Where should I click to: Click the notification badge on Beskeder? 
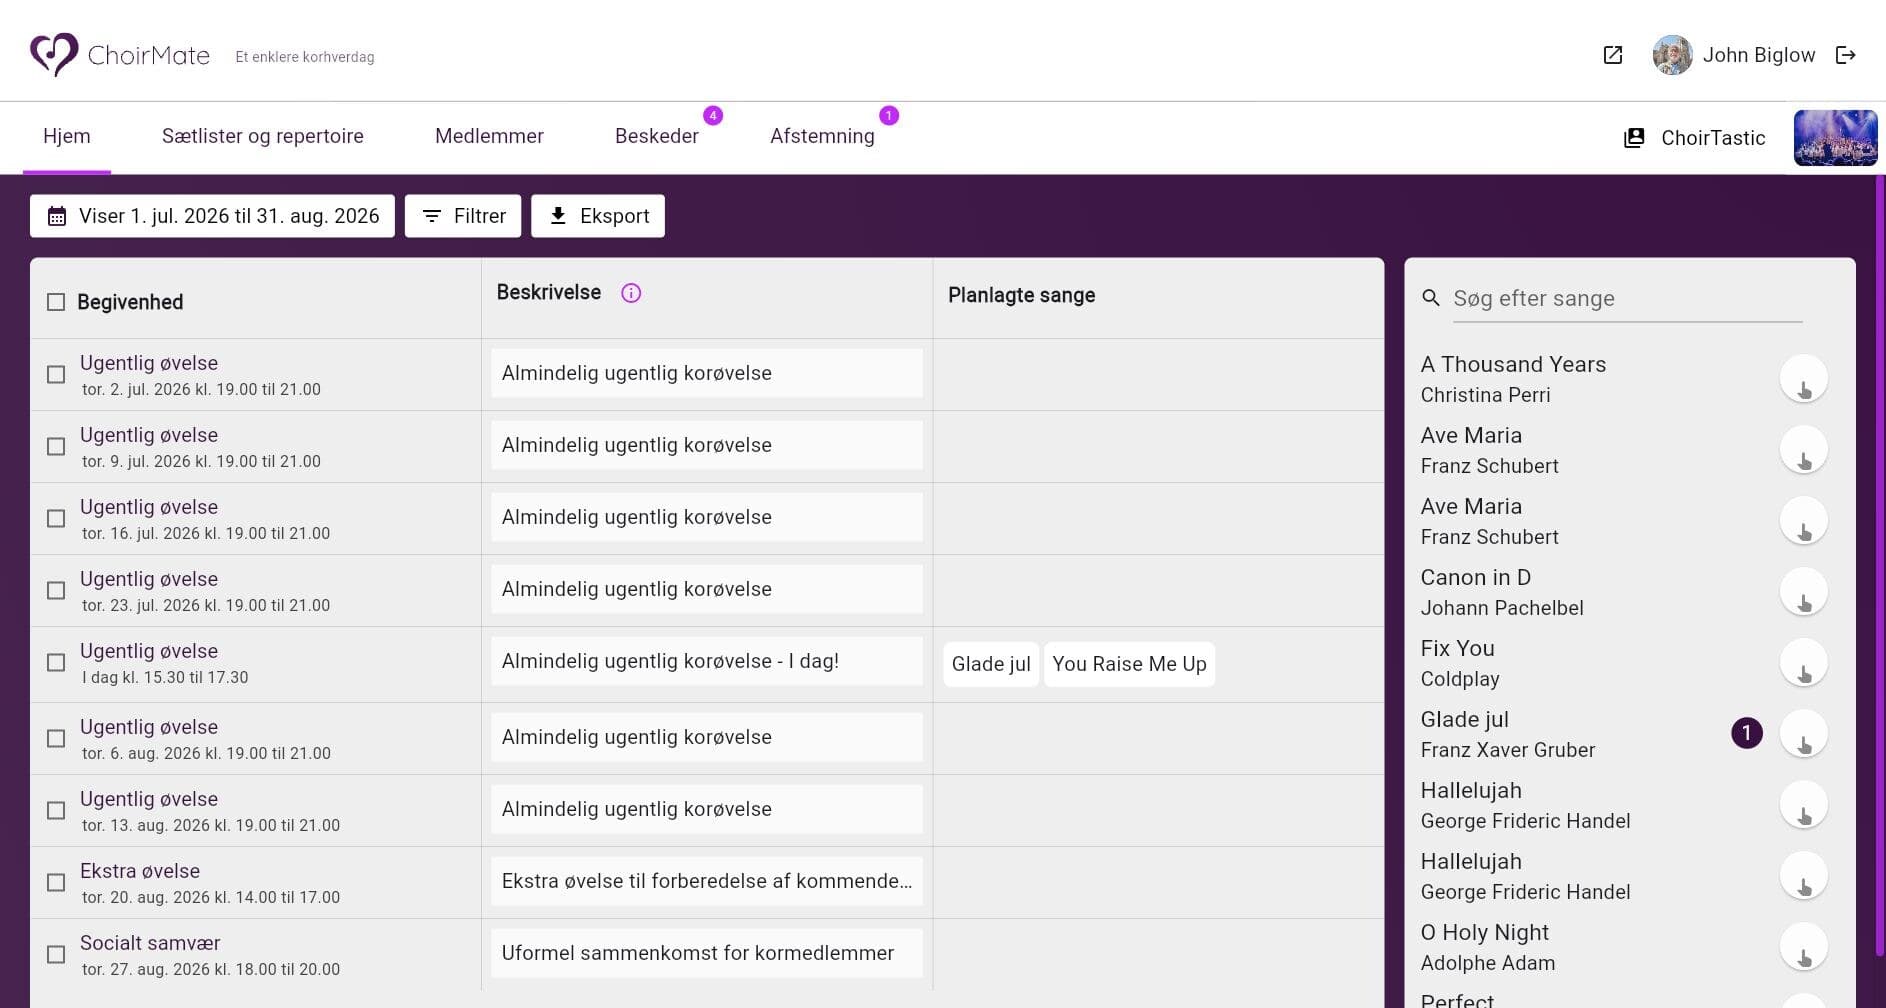click(713, 116)
